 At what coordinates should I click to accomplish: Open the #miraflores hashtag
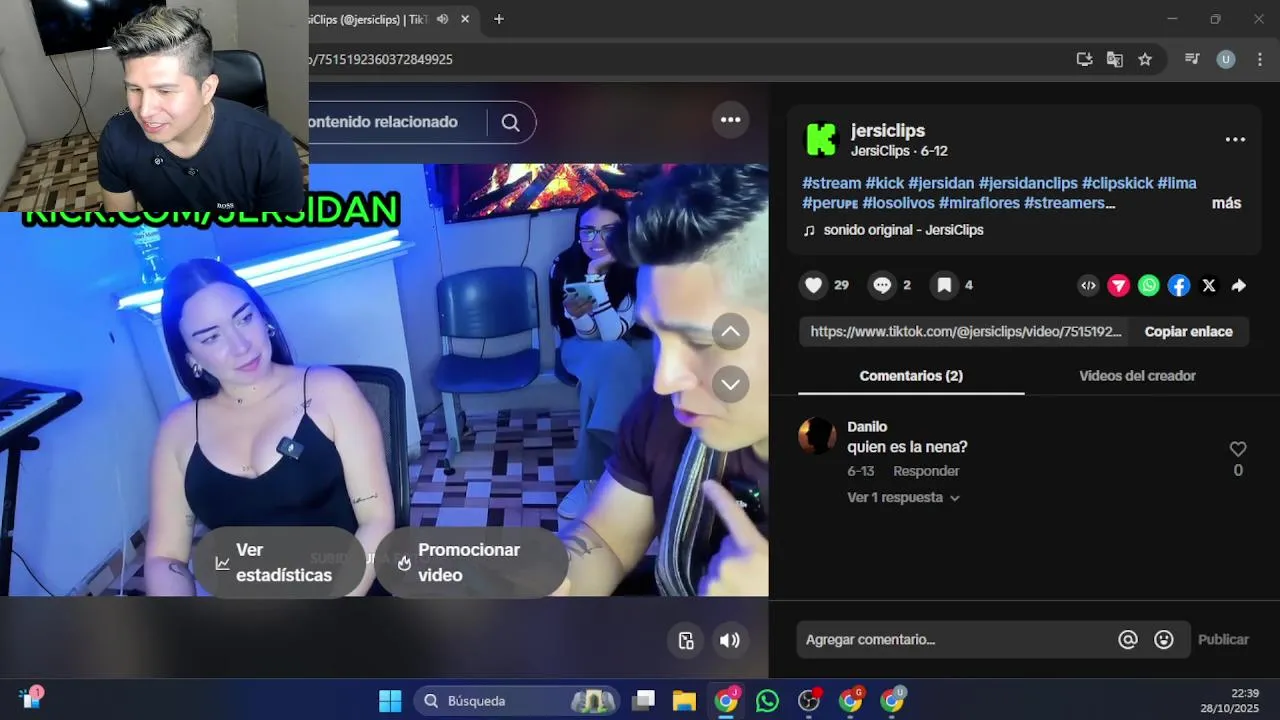979,203
